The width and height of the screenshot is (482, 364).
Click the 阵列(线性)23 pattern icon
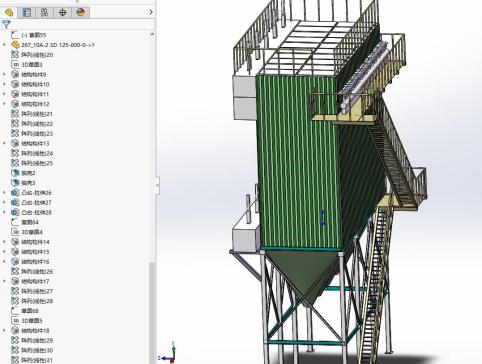pos(15,133)
